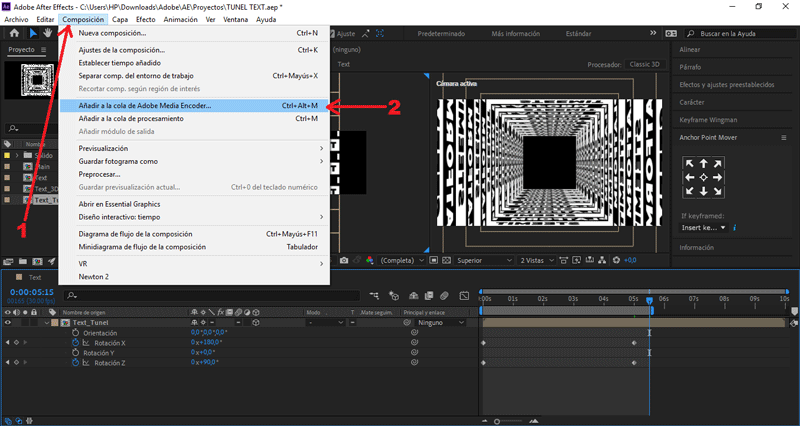This screenshot has width=800, height=426.
Task: Open the Insert keyframe dropdown in Anchor Point Mover
Action: pyautogui.click(x=703, y=228)
